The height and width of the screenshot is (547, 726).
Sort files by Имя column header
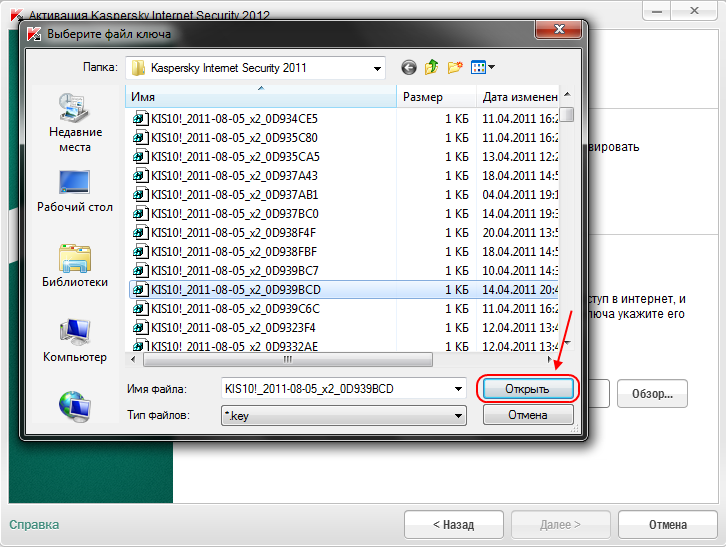point(260,97)
